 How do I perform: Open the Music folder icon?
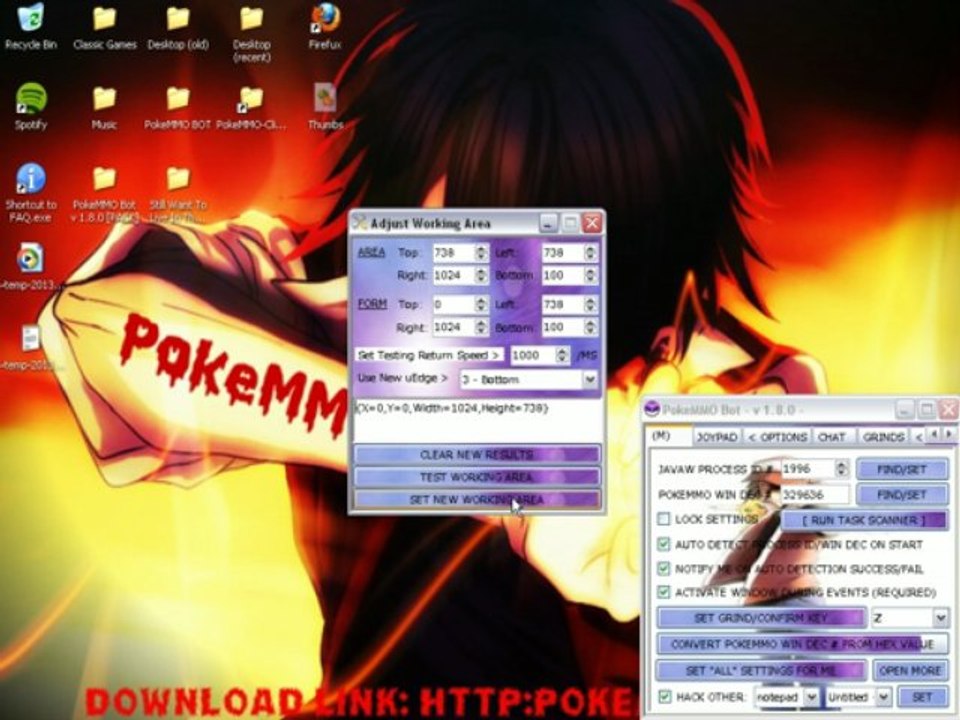click(104, 107)
